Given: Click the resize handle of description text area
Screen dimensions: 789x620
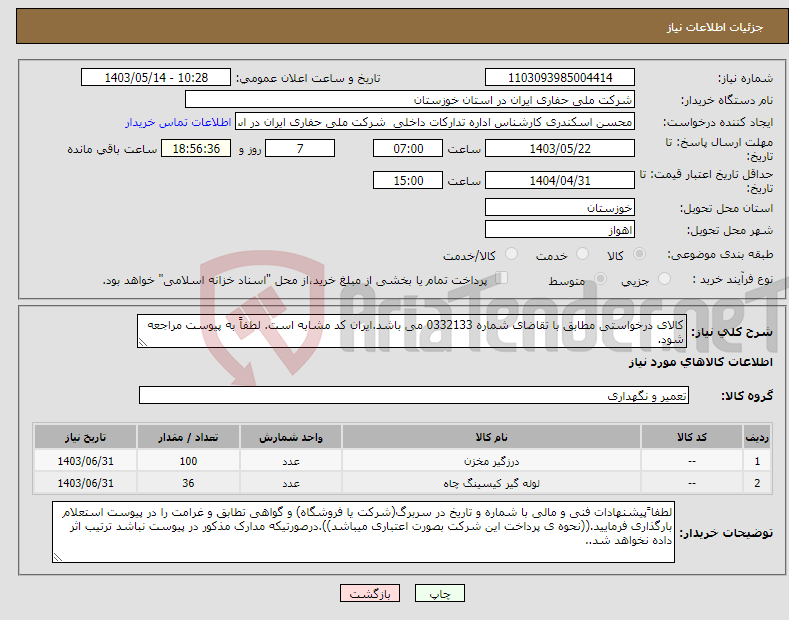Looking at the screenshot, I should pyautogui.click(x=142, y=342).
